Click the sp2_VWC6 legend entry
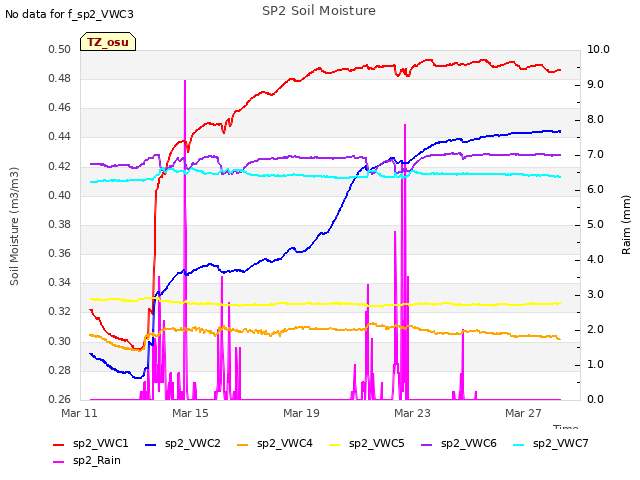 459,444
